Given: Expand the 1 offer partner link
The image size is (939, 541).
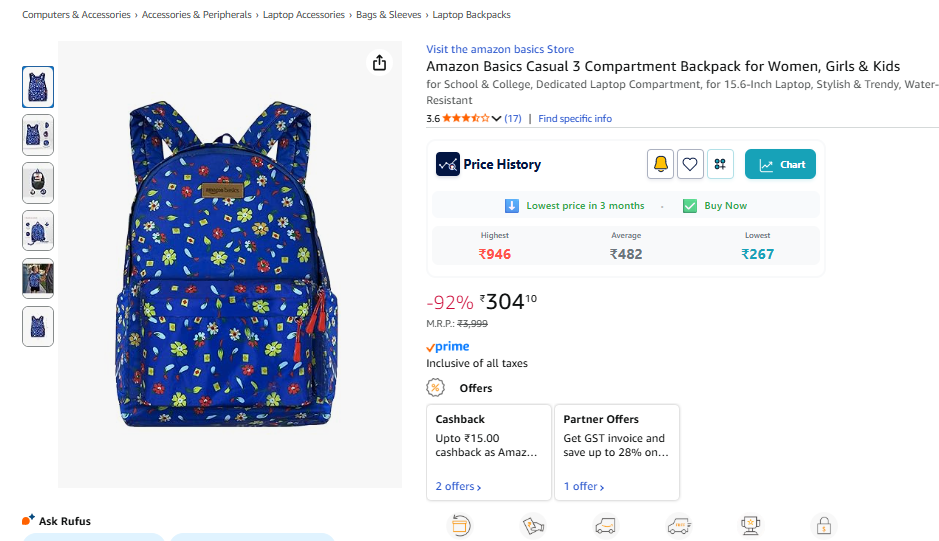Looking at the screenshot, I should (584, 487).
